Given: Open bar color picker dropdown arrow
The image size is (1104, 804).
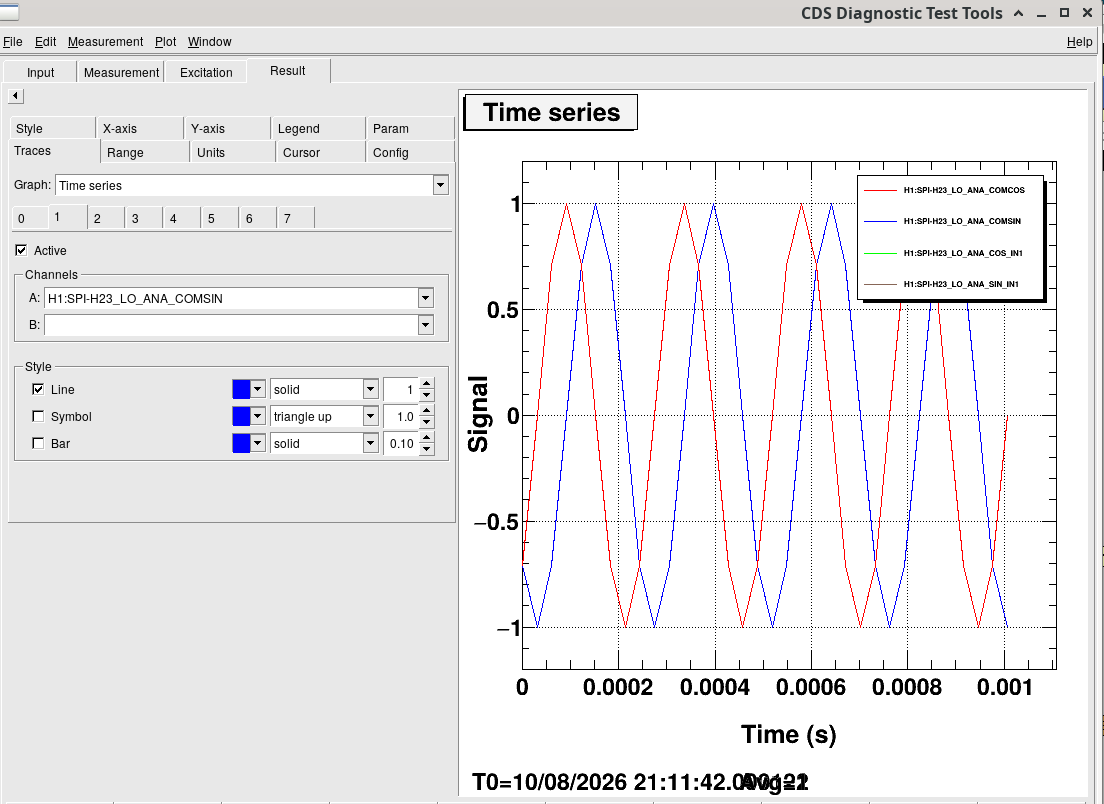Looking at the screenshot, I should click(x=258, y=444).
